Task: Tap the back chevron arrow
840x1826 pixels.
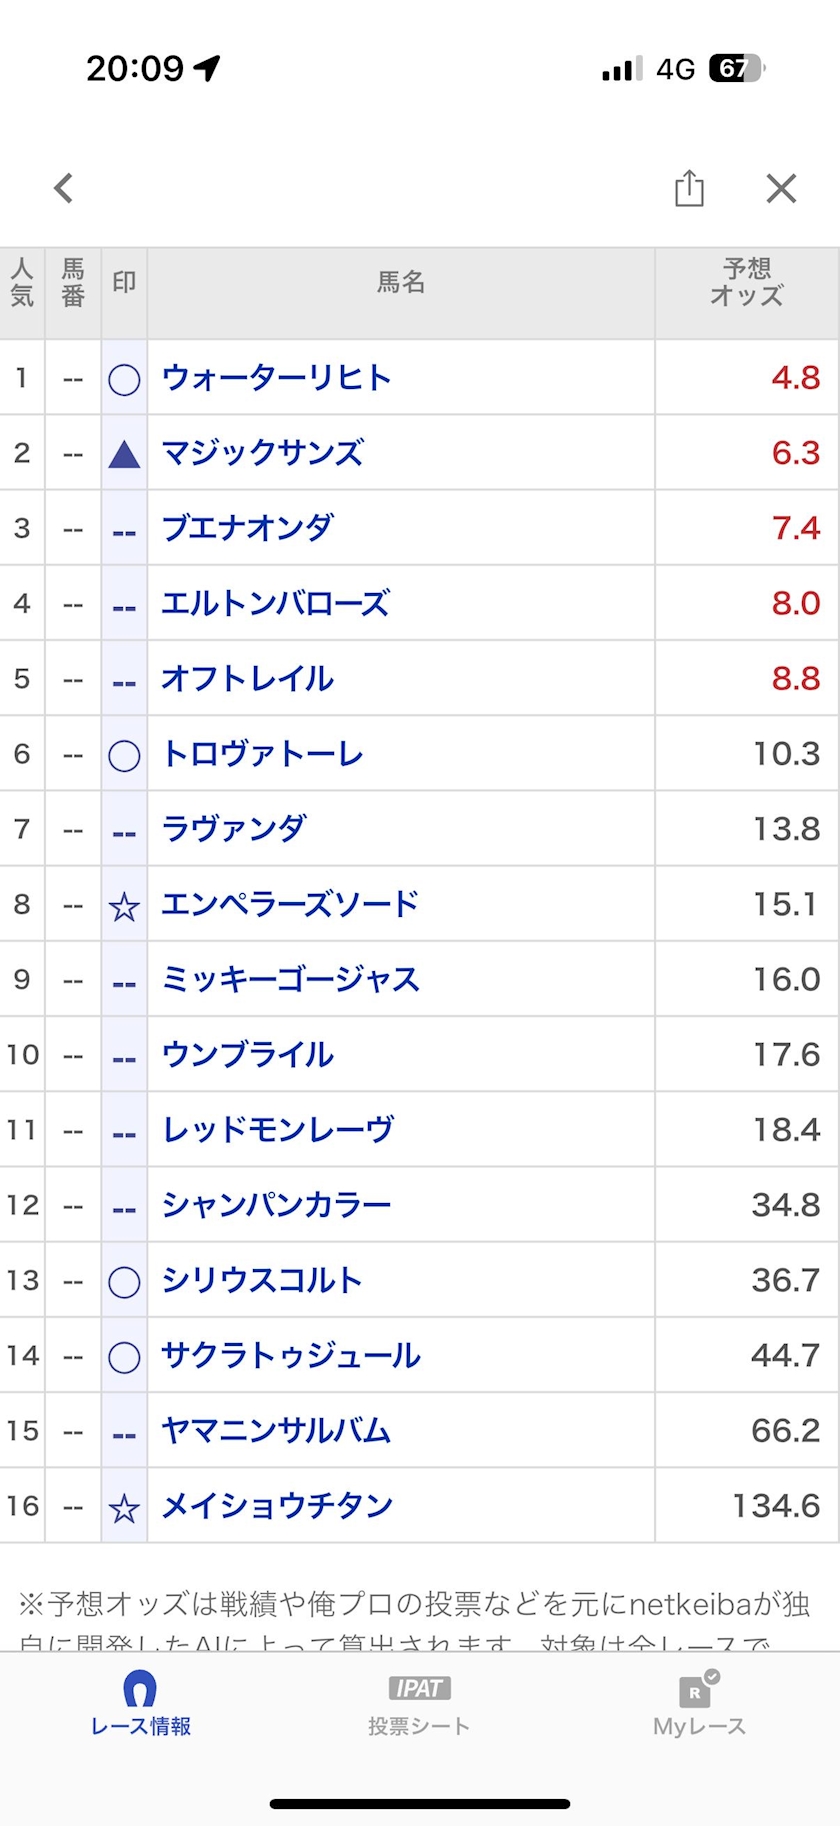Action: tap(64, 188)
